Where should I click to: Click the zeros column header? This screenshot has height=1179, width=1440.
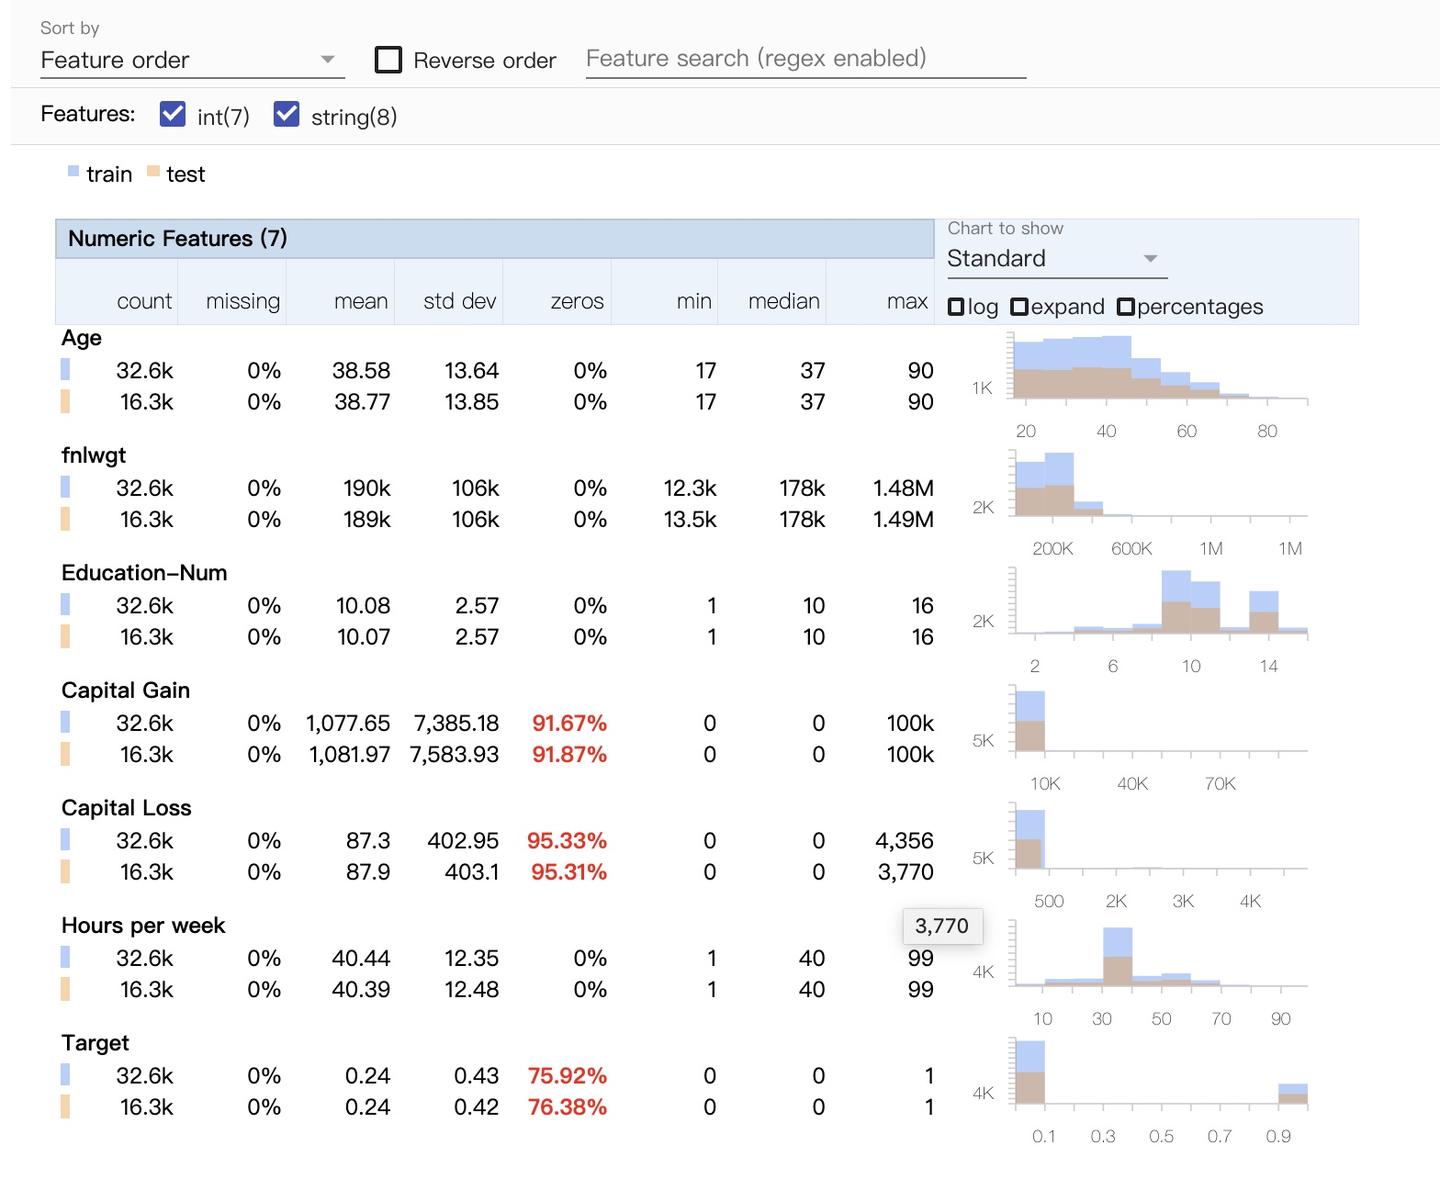click(577, 301)
